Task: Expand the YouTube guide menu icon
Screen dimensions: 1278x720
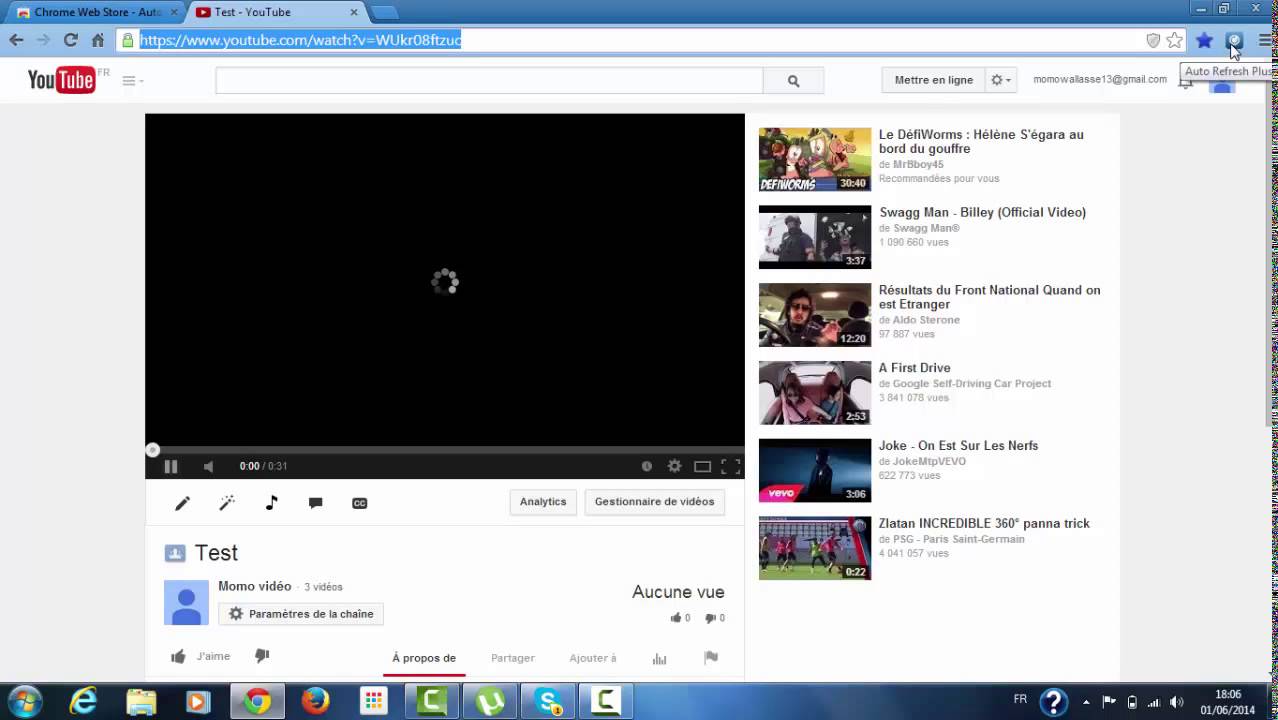Action: pos(132,80)
